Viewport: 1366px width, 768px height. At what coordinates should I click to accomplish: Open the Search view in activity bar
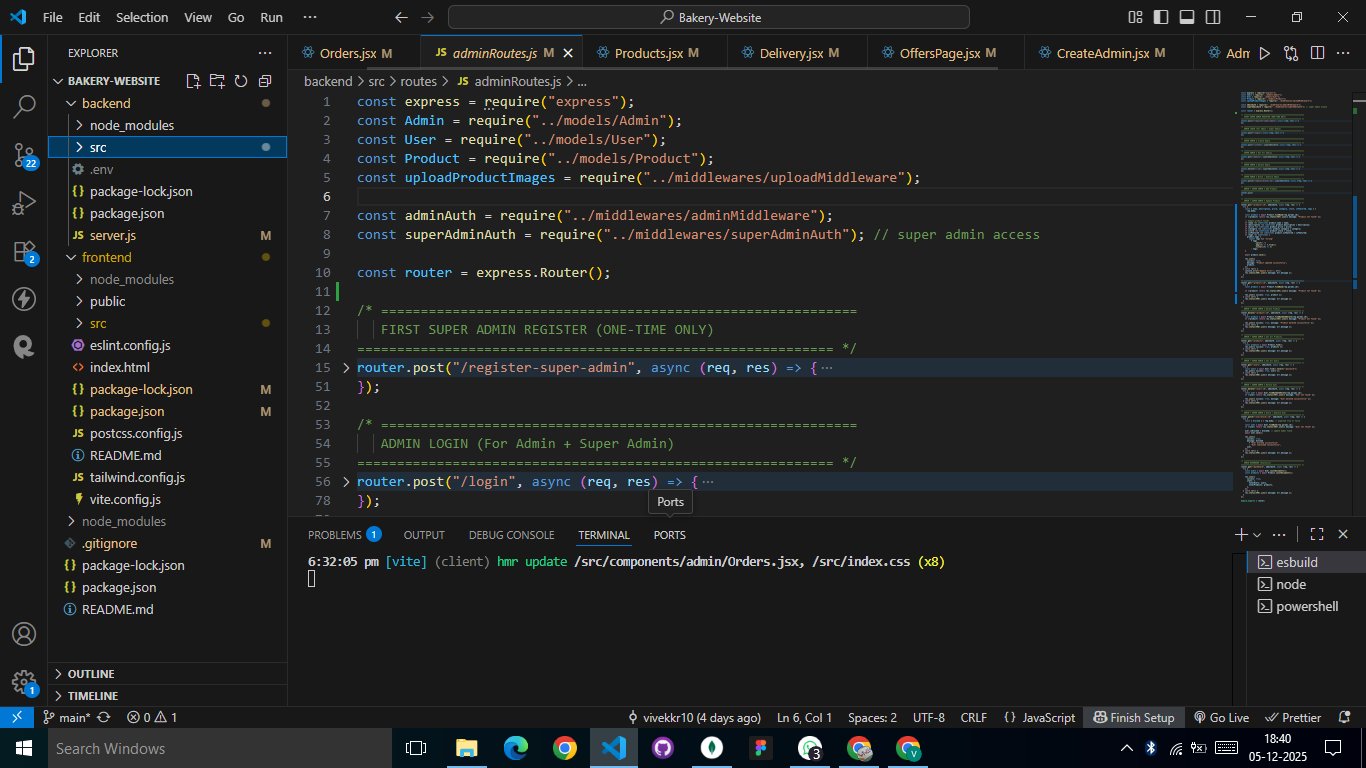click(x=23, y=106)
